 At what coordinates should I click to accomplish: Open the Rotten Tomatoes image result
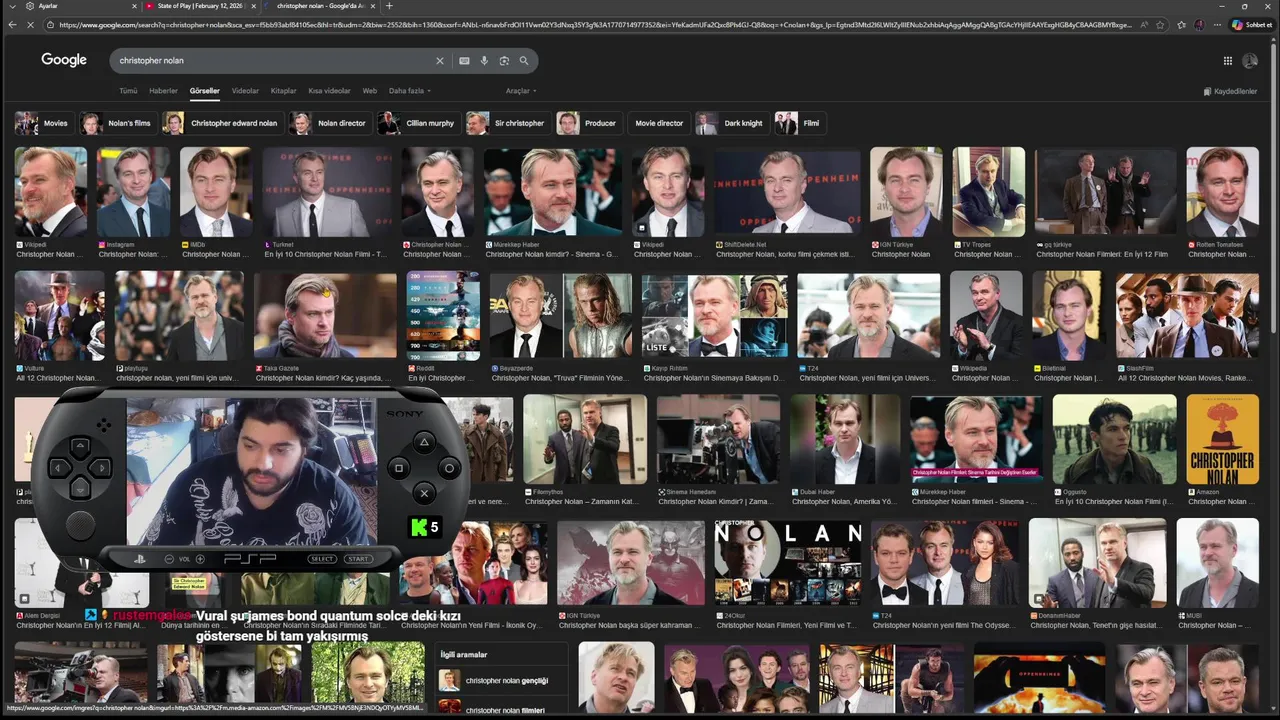click(x=1222, y=192)
